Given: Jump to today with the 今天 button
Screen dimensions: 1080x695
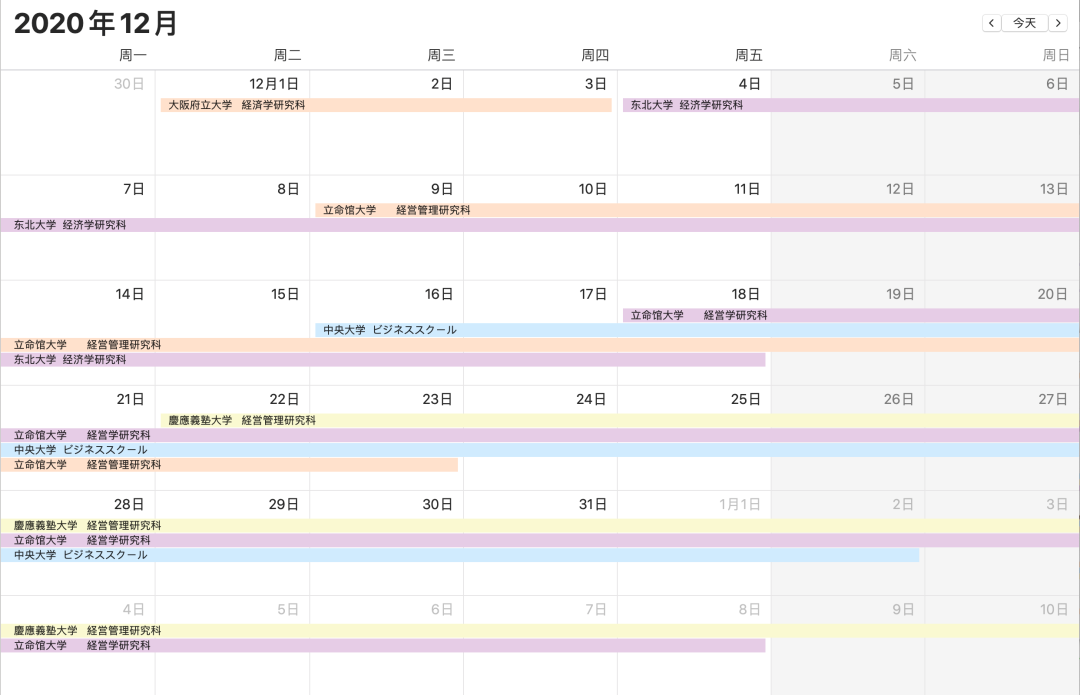Looking at the screenshot, I should [1024, 23].
